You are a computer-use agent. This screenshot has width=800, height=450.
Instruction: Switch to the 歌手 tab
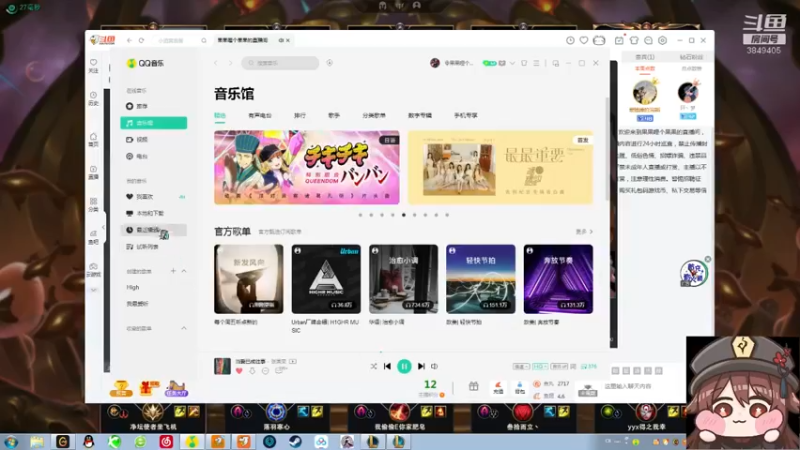coord(334,116)
